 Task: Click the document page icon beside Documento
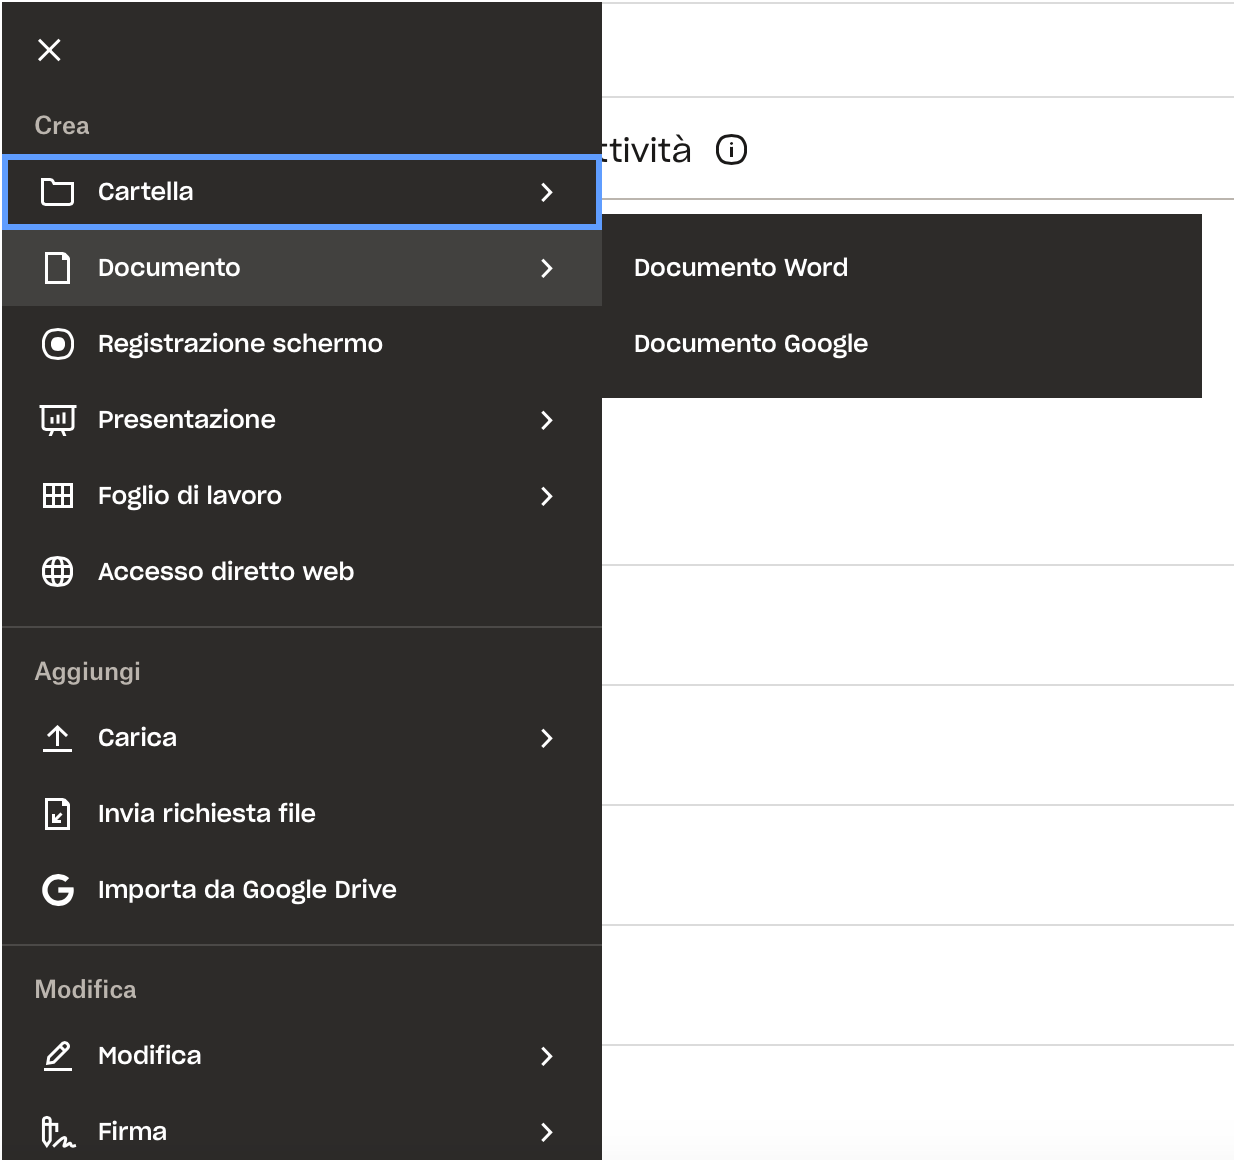(57, 268)
